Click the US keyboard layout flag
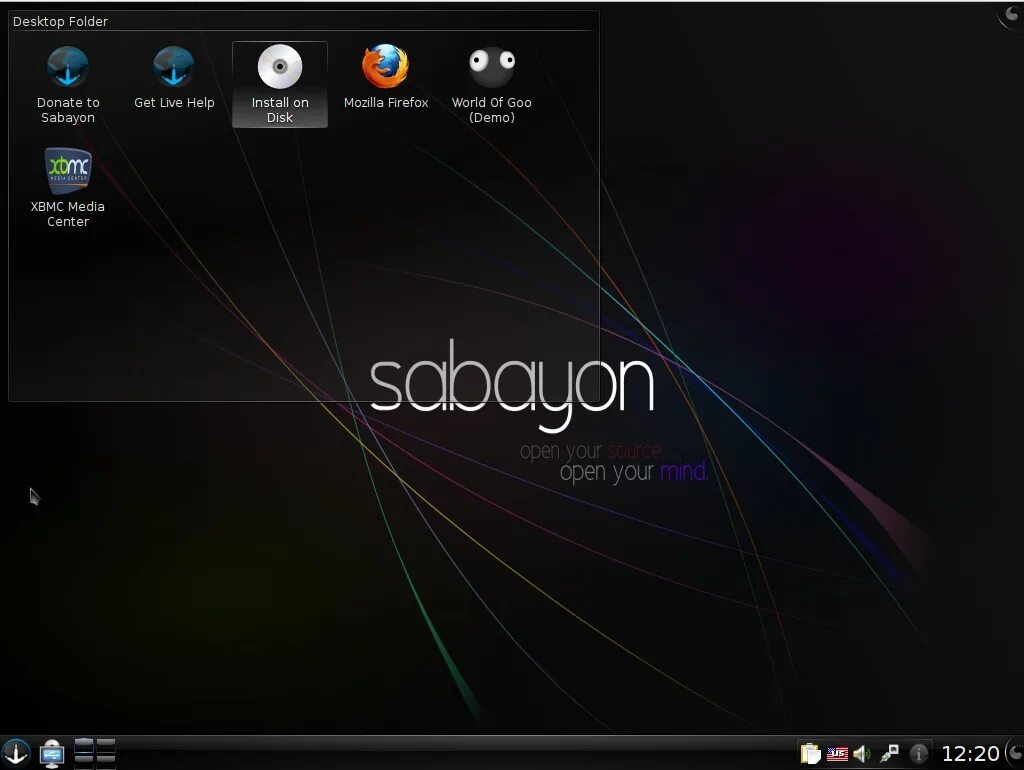 tap(837, 754)
